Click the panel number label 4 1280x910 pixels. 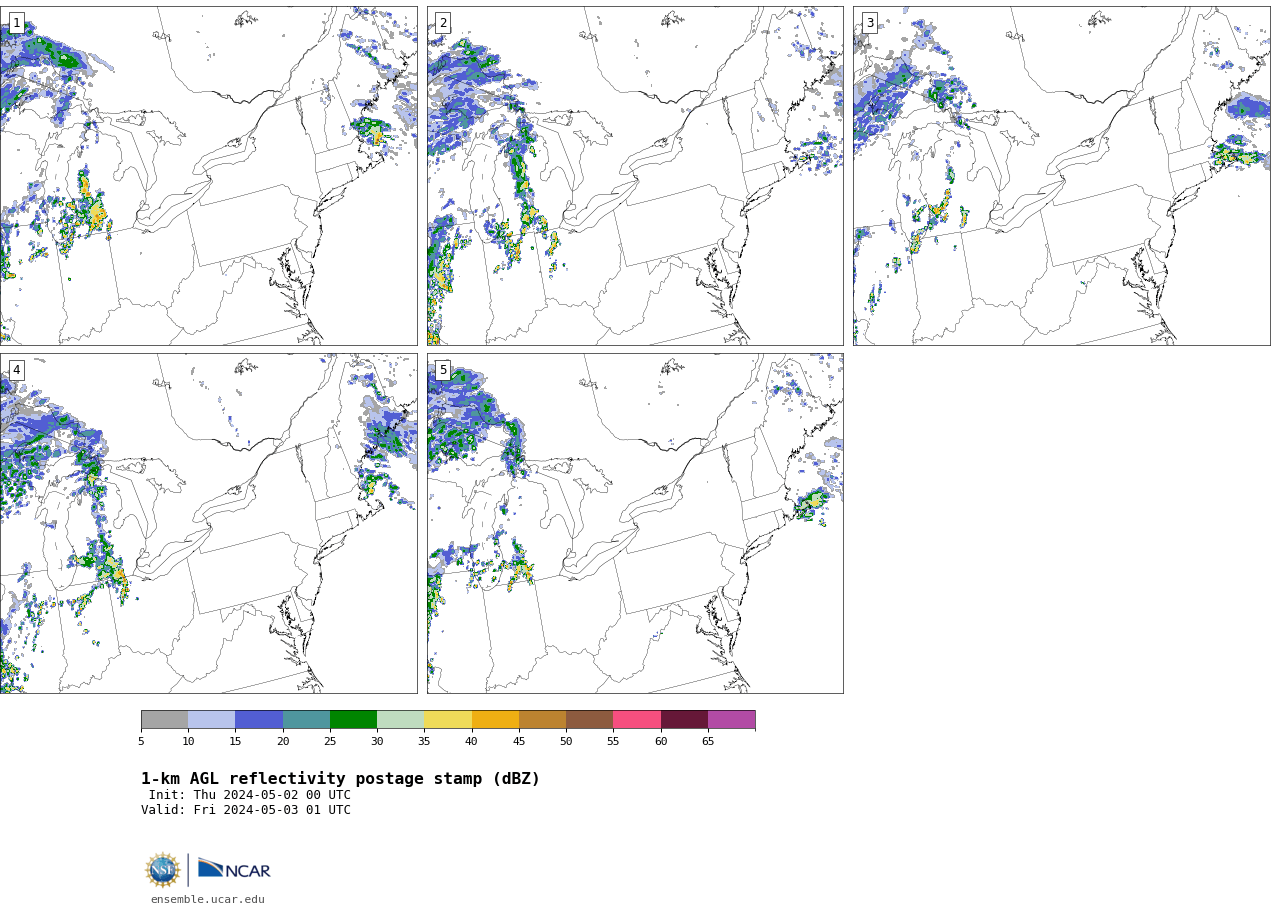tap(16, 370)
